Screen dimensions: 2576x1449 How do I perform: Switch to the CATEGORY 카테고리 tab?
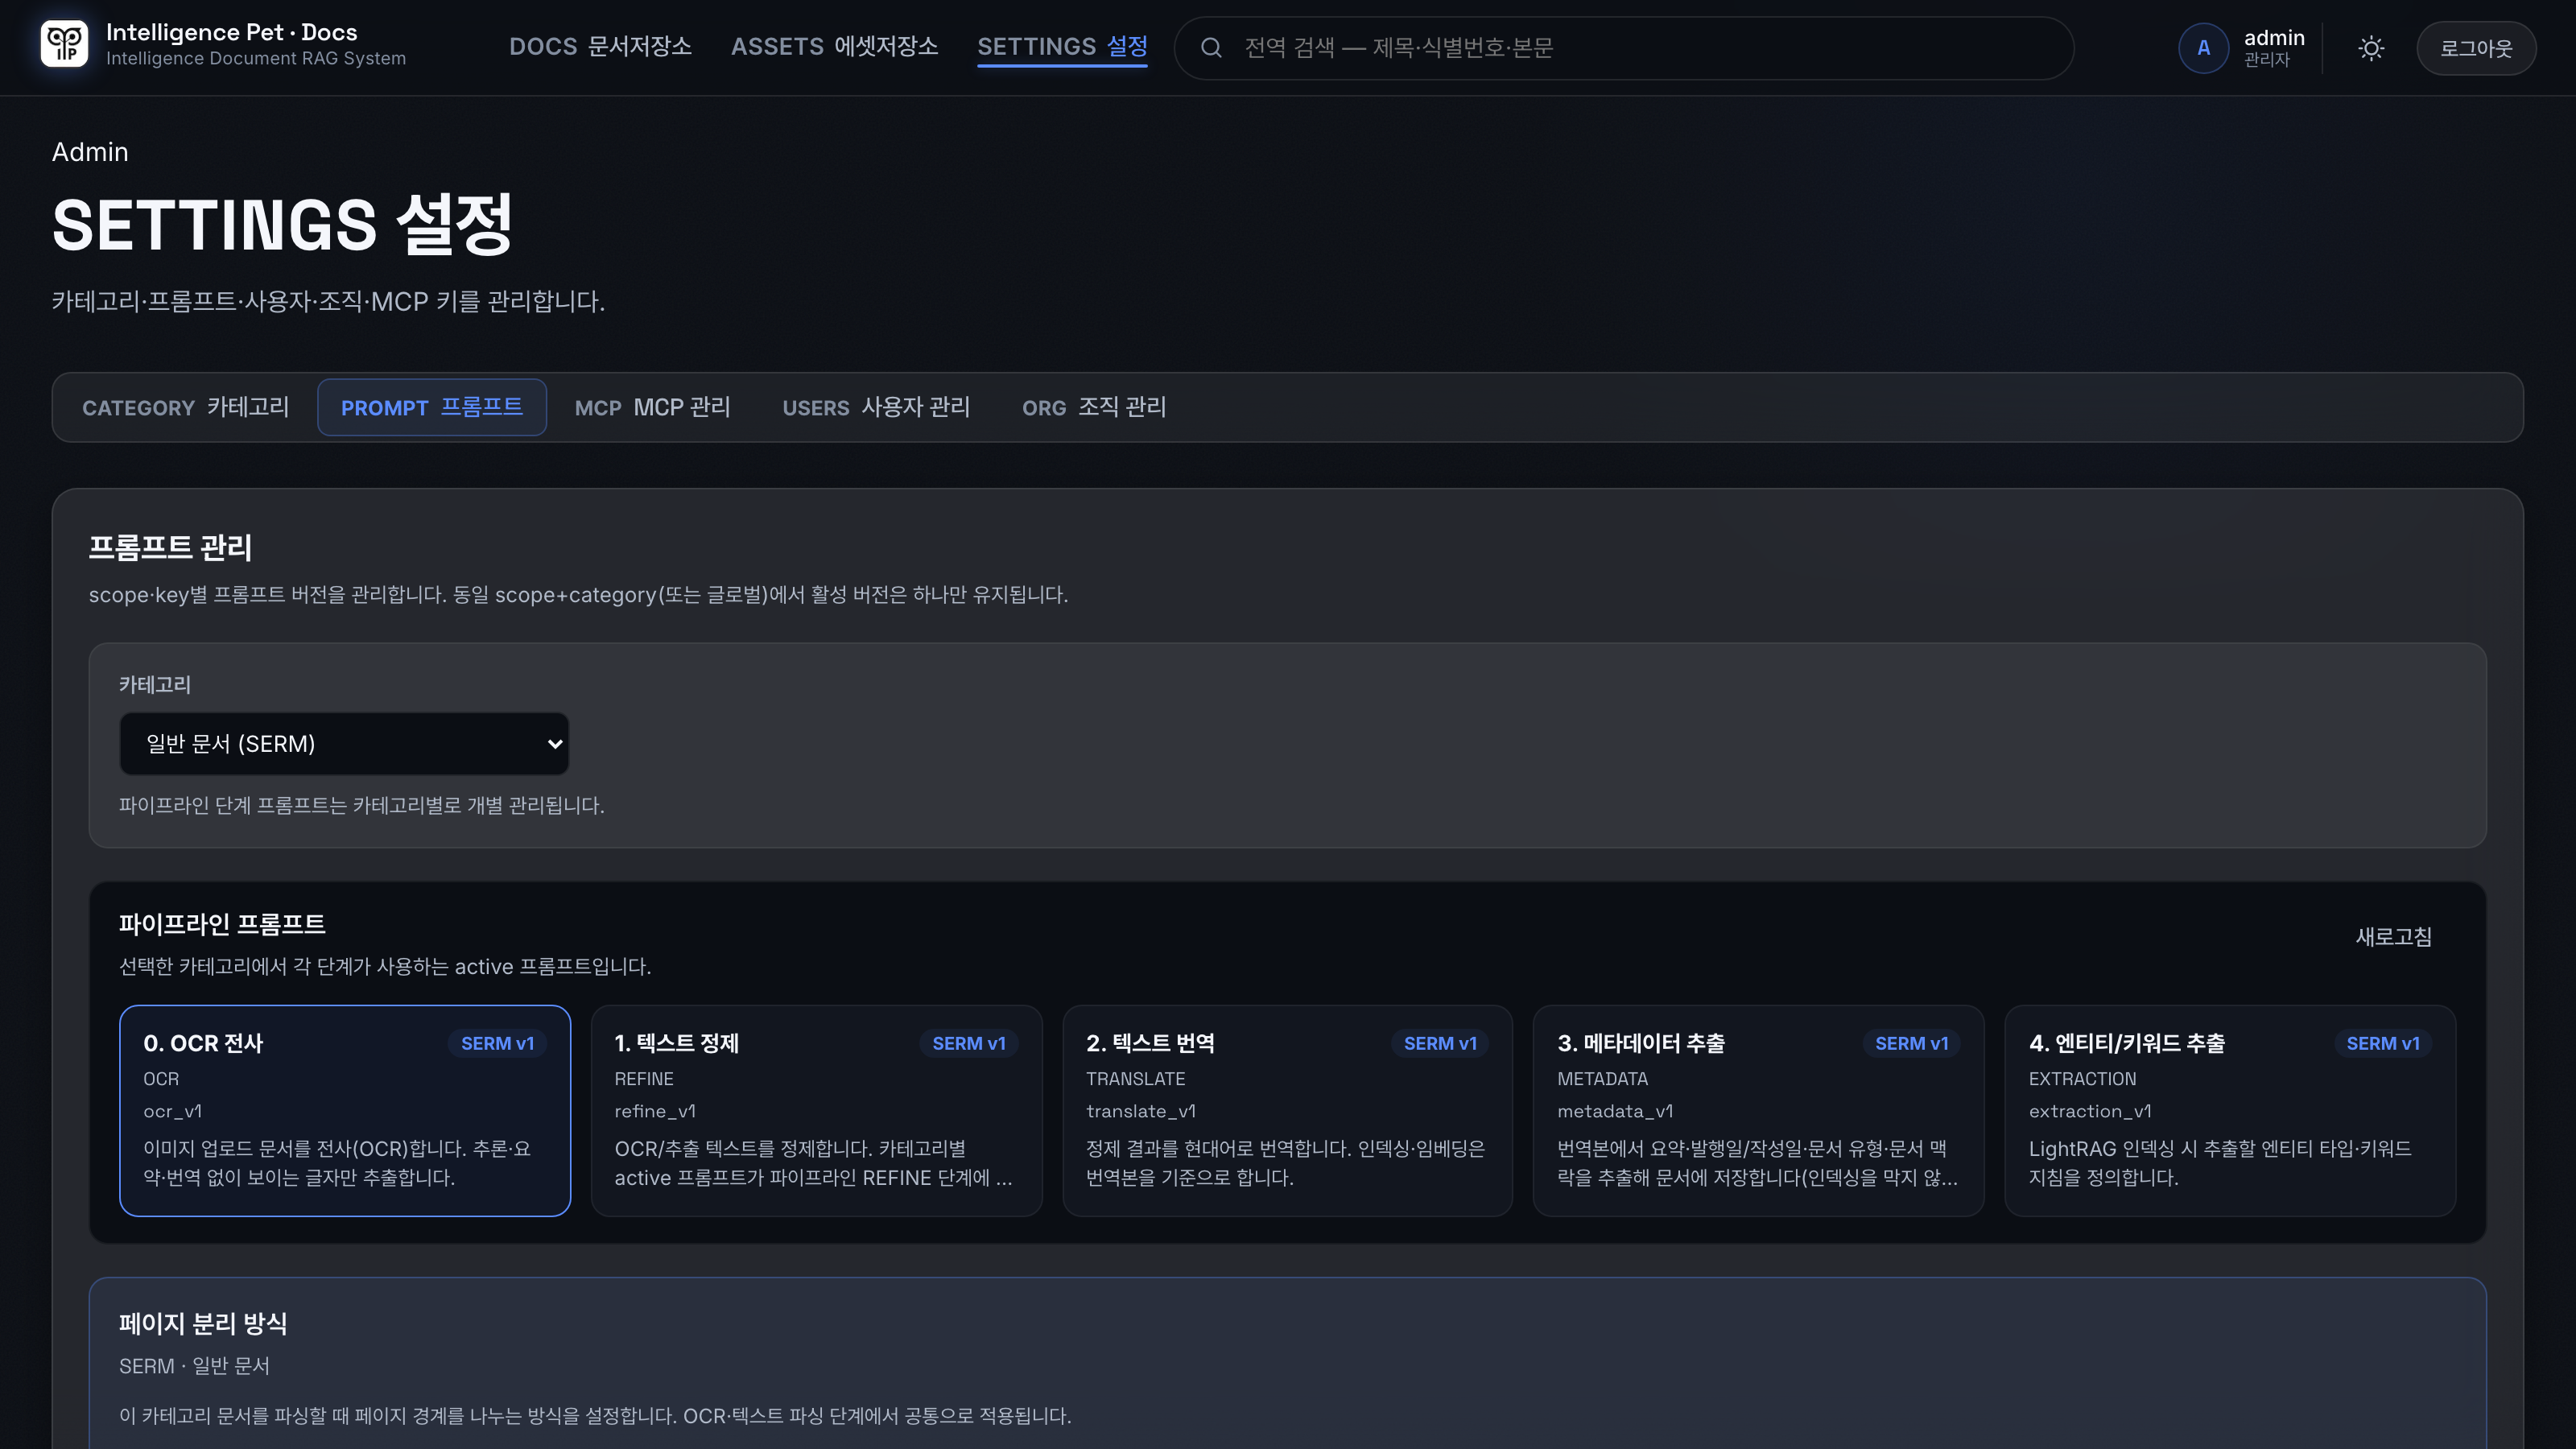click(x=186, y=407)
